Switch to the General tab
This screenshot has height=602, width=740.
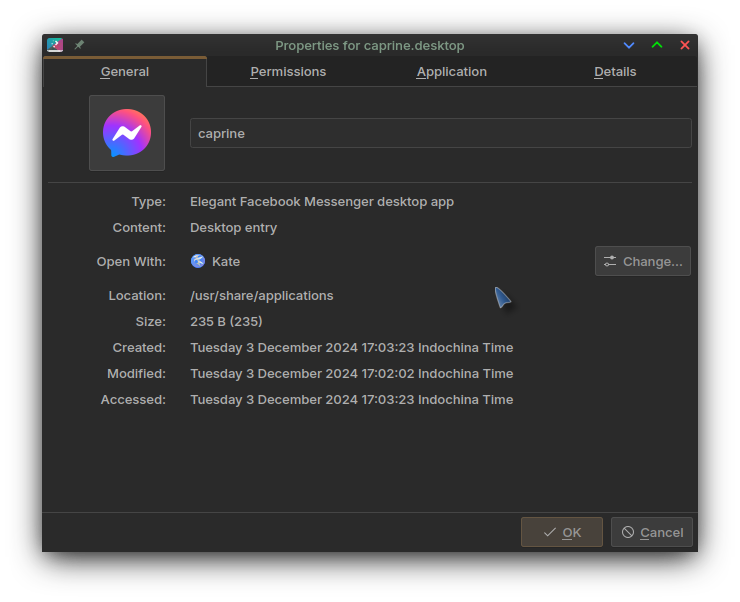(125, 72)
